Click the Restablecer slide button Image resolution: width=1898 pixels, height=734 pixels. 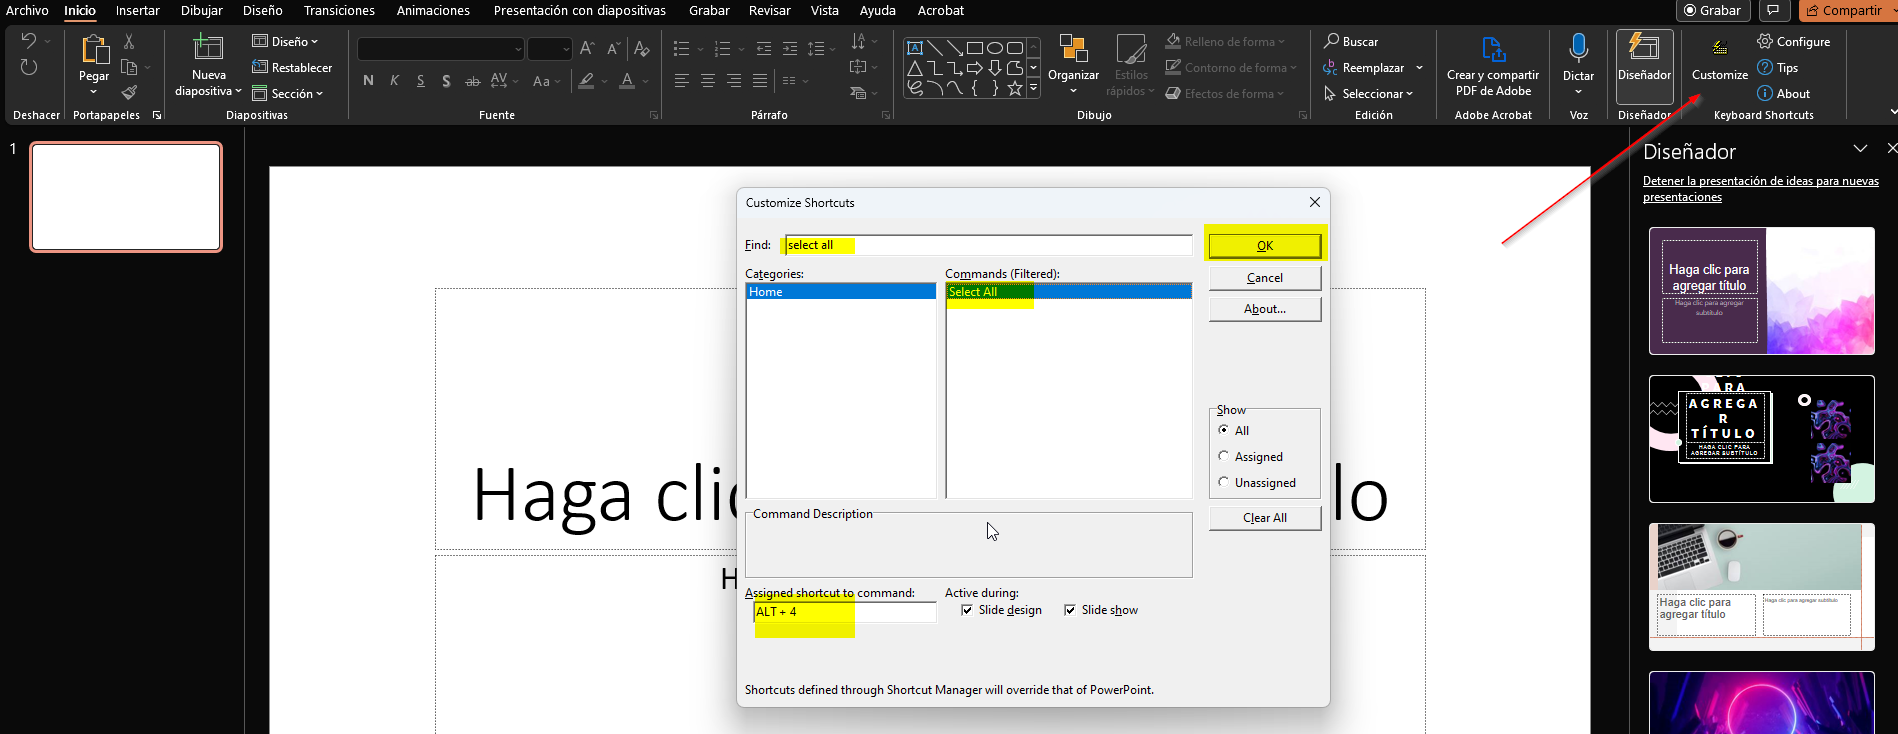(292, 67)
